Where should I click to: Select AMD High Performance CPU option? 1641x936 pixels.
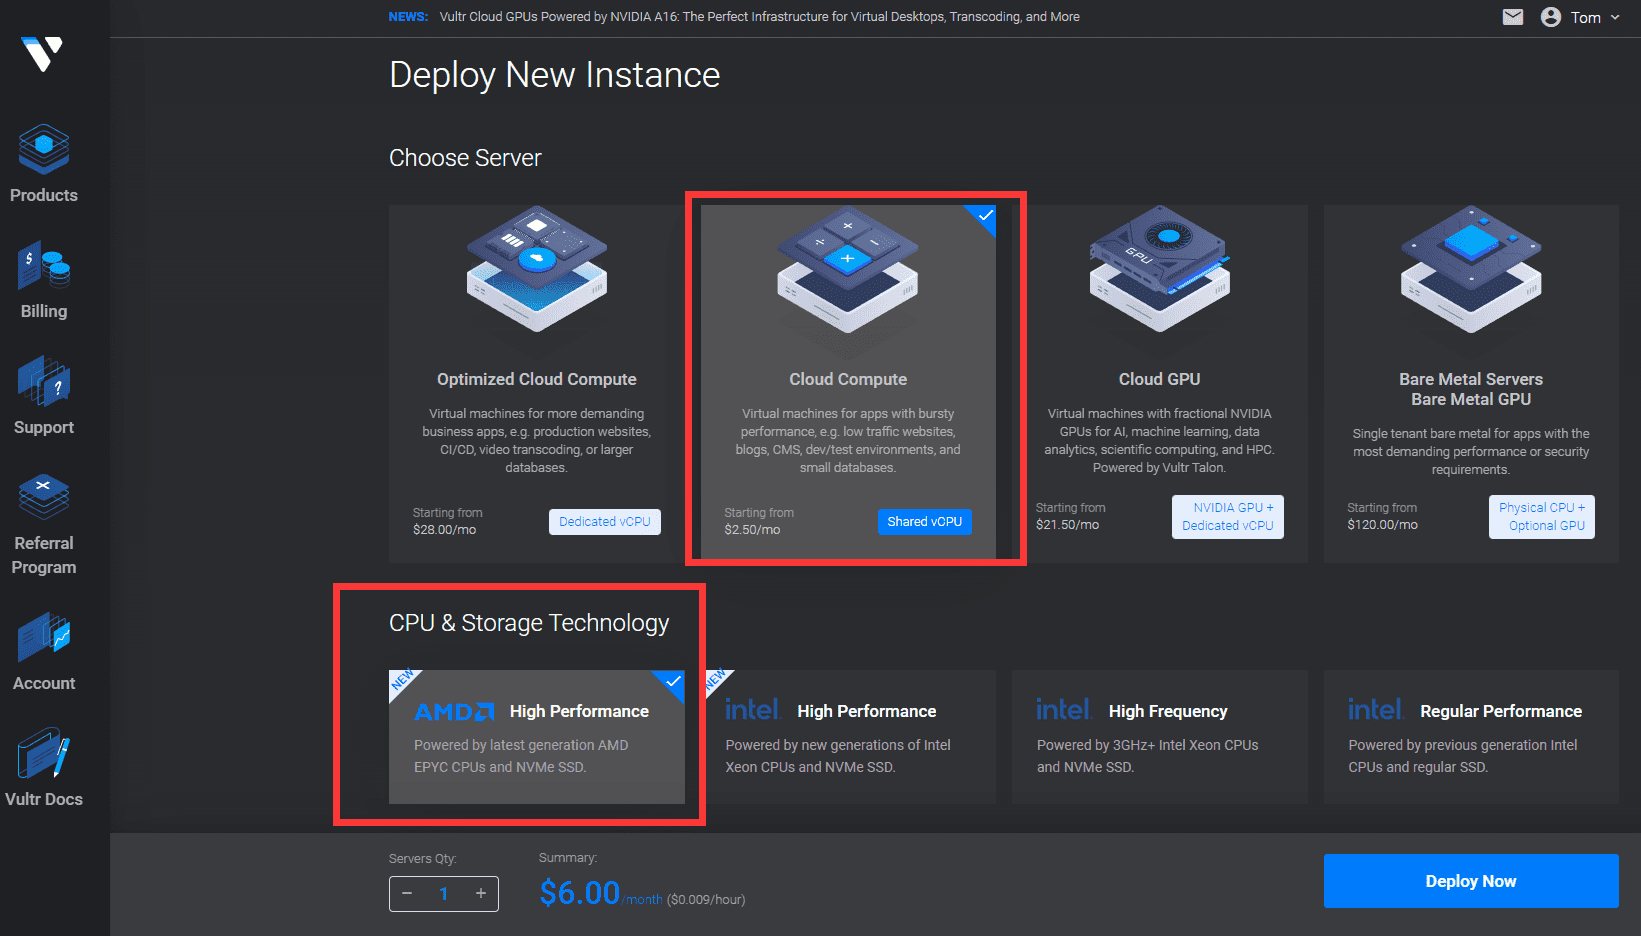point(537,737)
